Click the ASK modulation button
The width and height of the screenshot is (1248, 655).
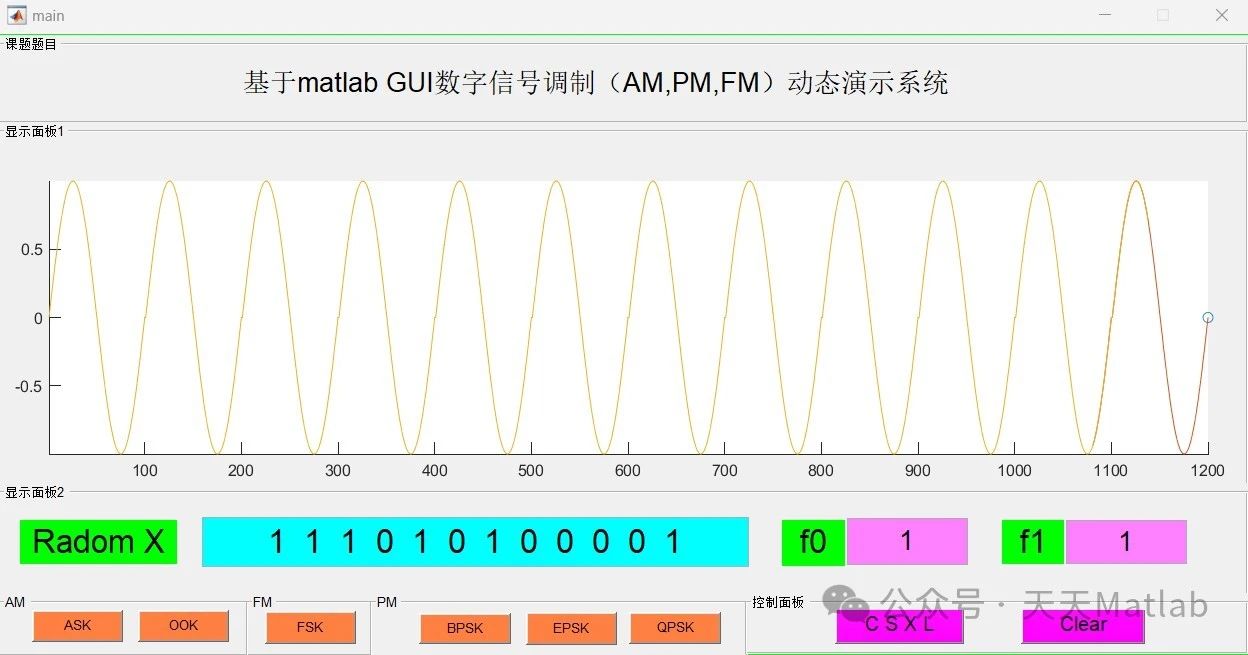pyautogui.click(x=77, y=626)
